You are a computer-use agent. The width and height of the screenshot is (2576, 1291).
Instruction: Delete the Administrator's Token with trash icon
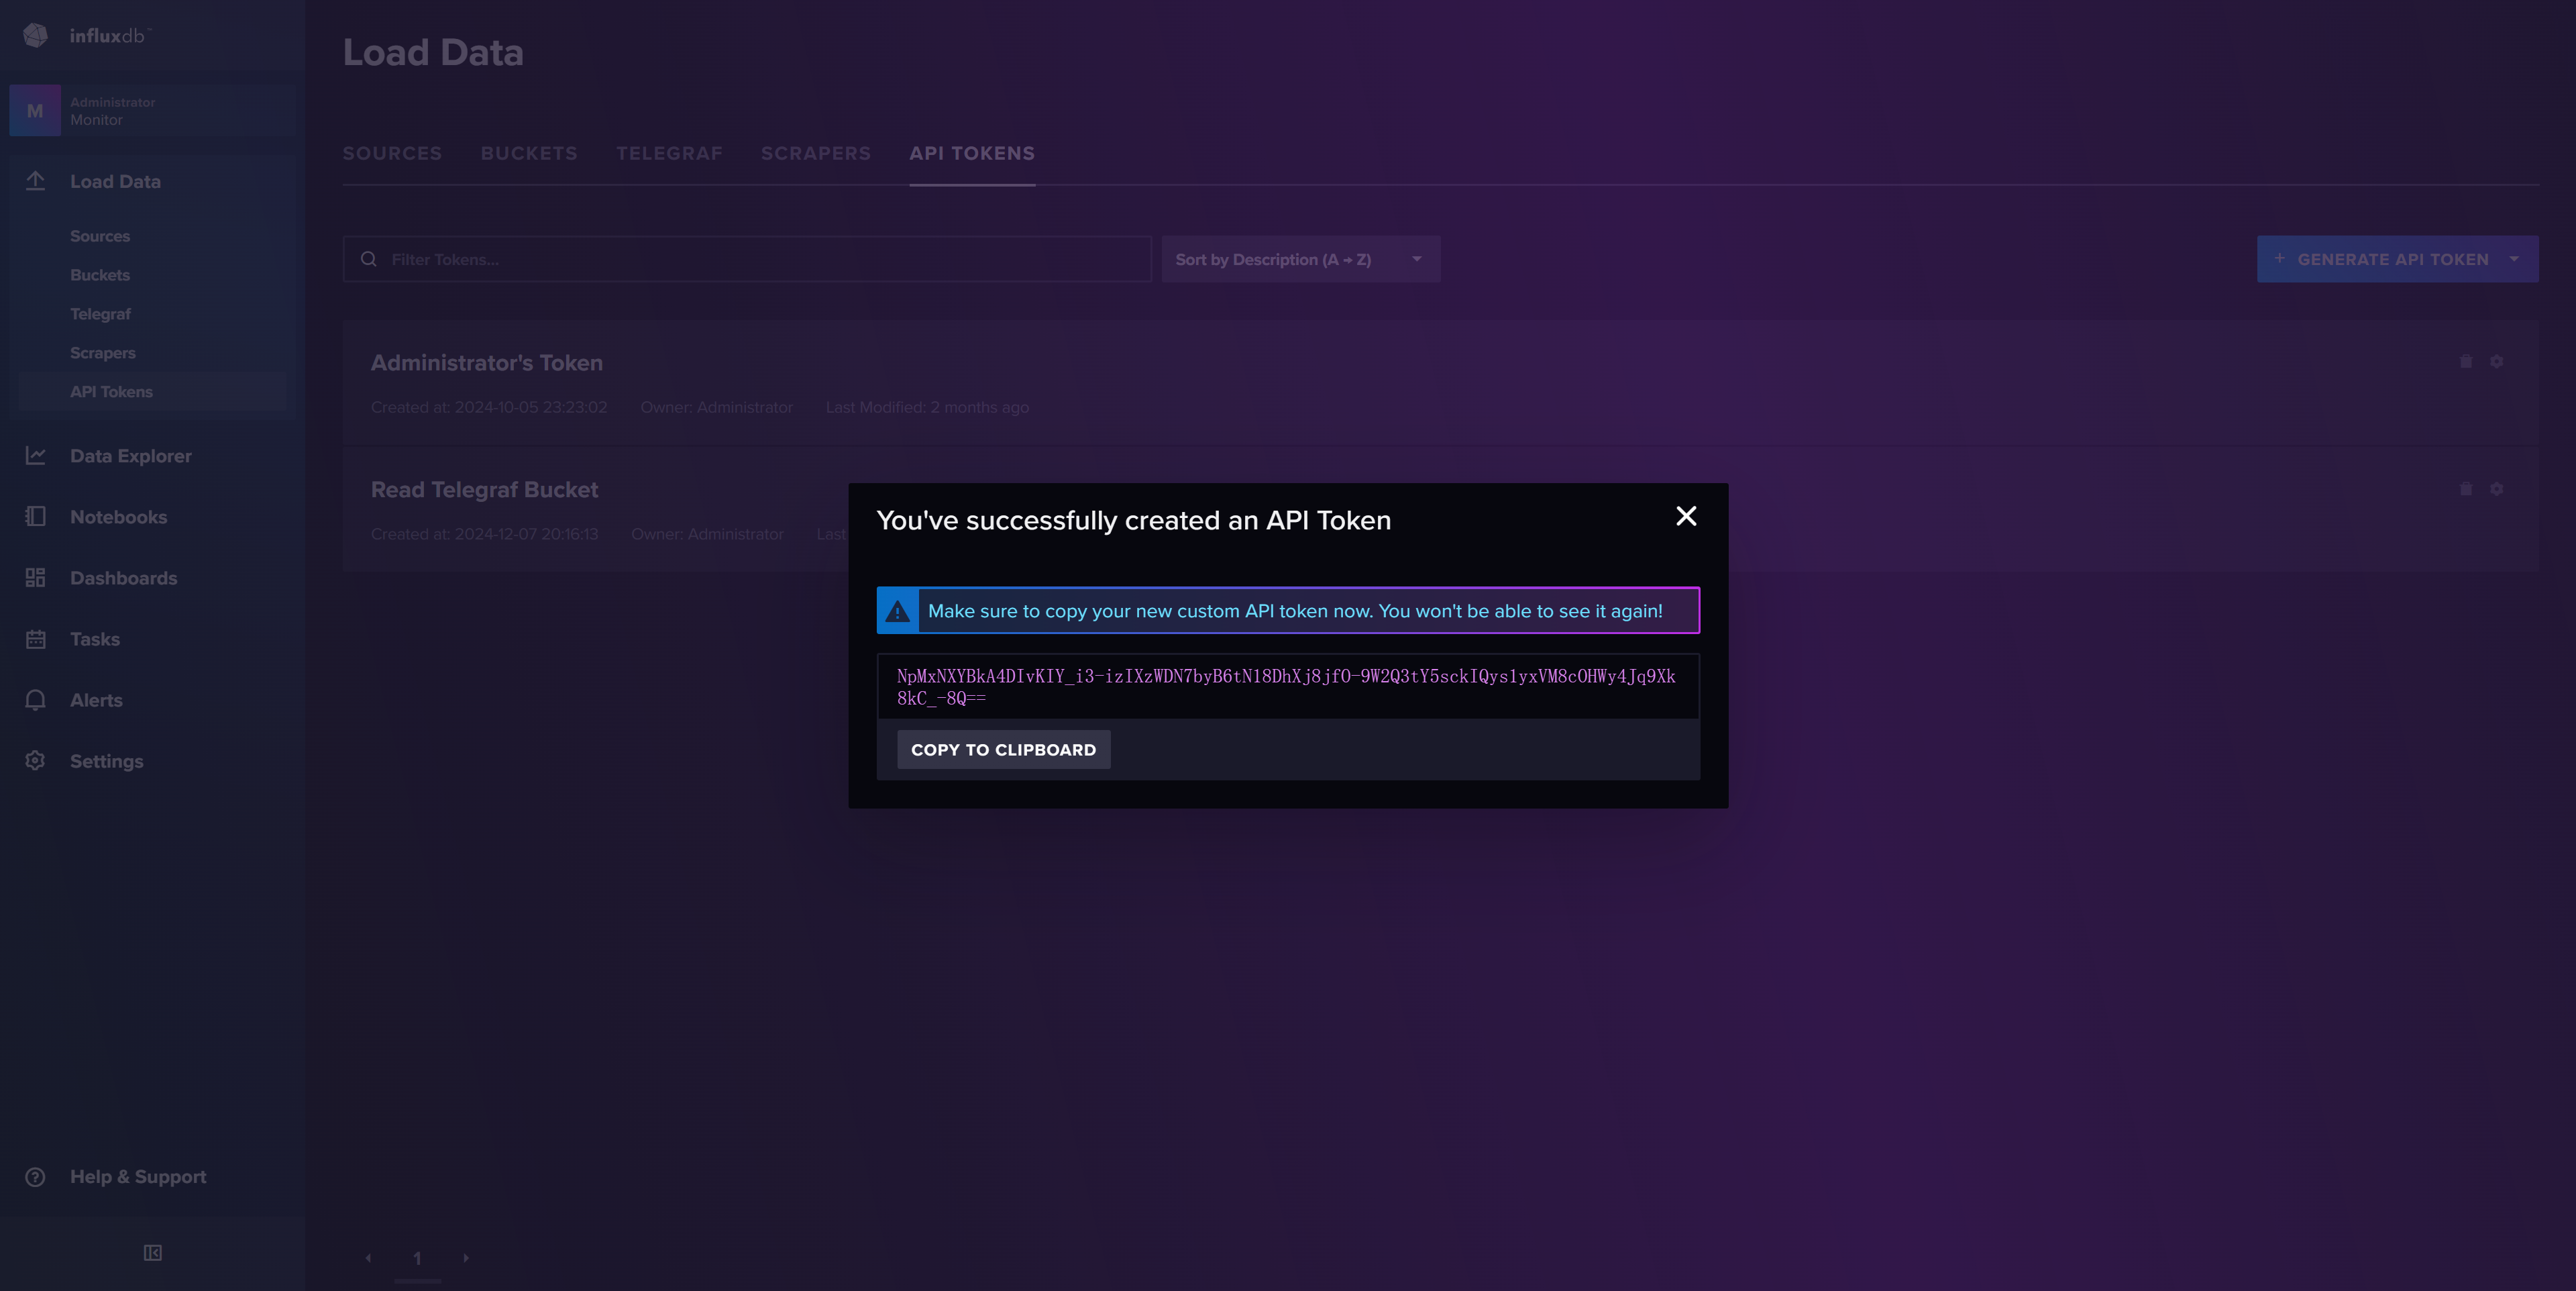coord(2465,361)
